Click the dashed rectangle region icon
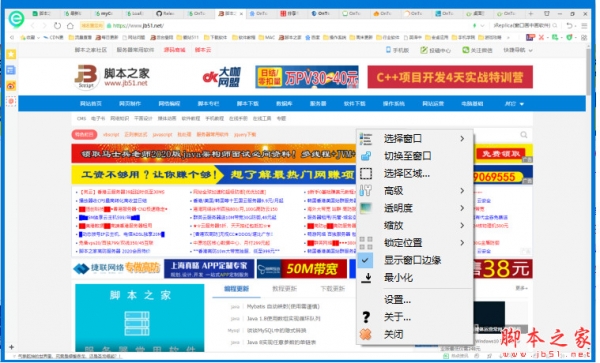 point(366,174)
